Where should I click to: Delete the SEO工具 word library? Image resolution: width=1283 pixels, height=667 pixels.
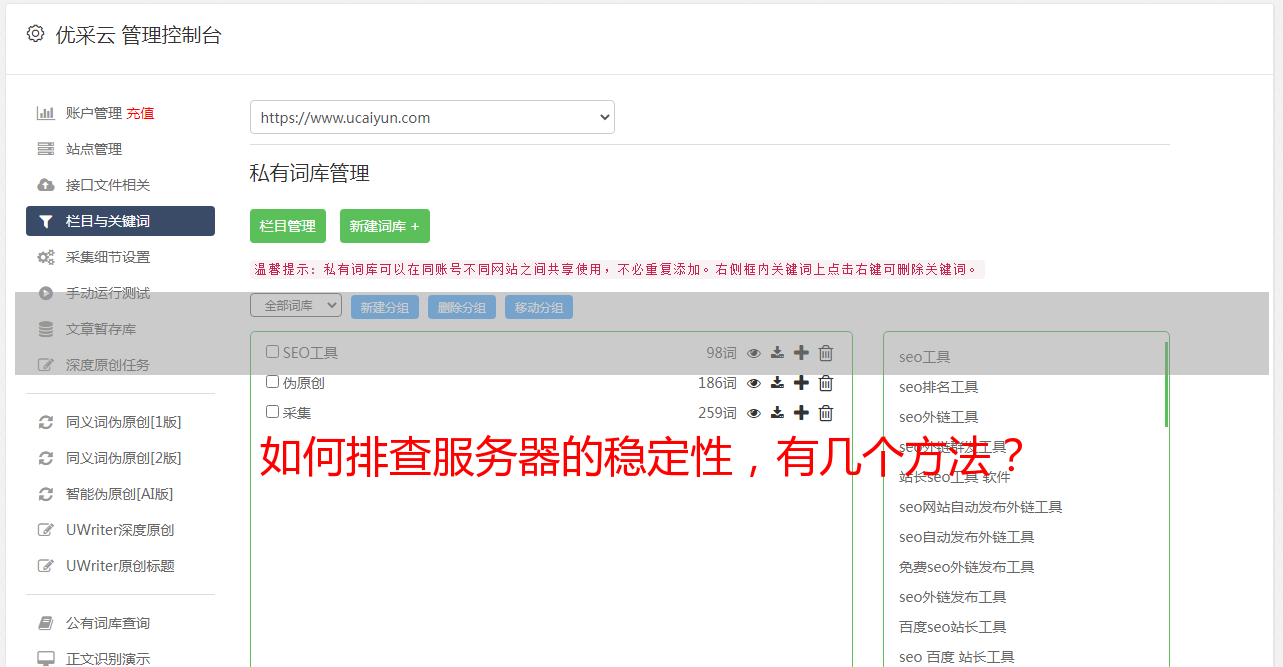pos(826,353)
